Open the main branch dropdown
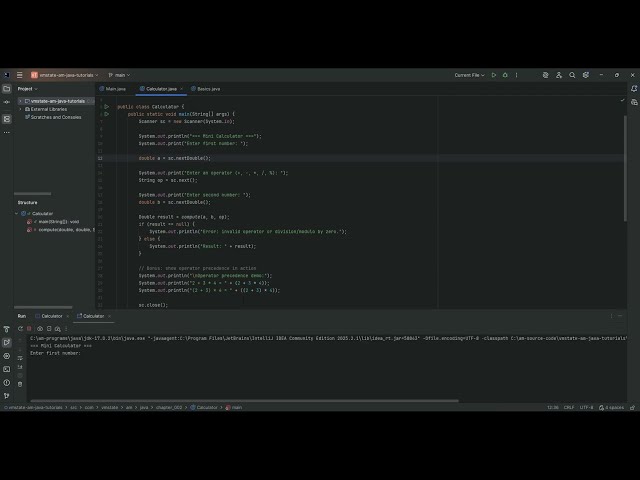The image size is (640, 480). coord(119,75)
